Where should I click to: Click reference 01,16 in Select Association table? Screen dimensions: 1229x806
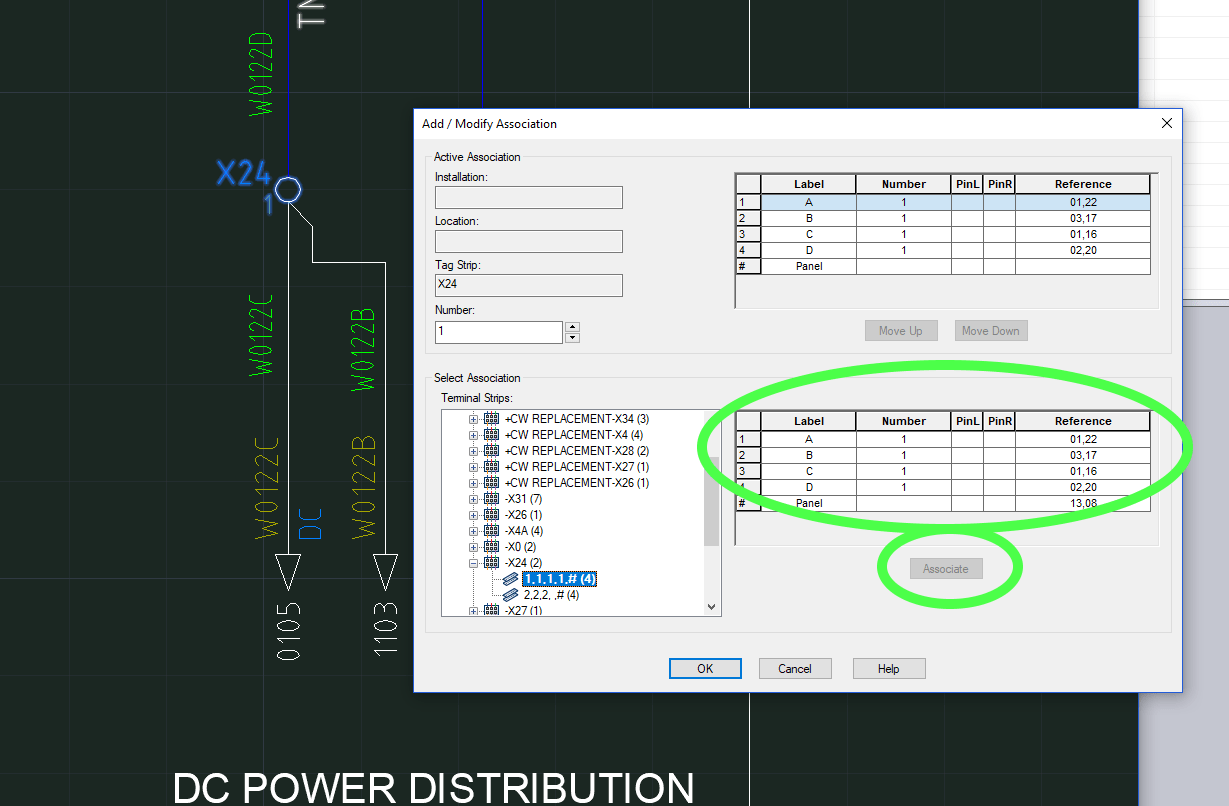point(1083,471)
